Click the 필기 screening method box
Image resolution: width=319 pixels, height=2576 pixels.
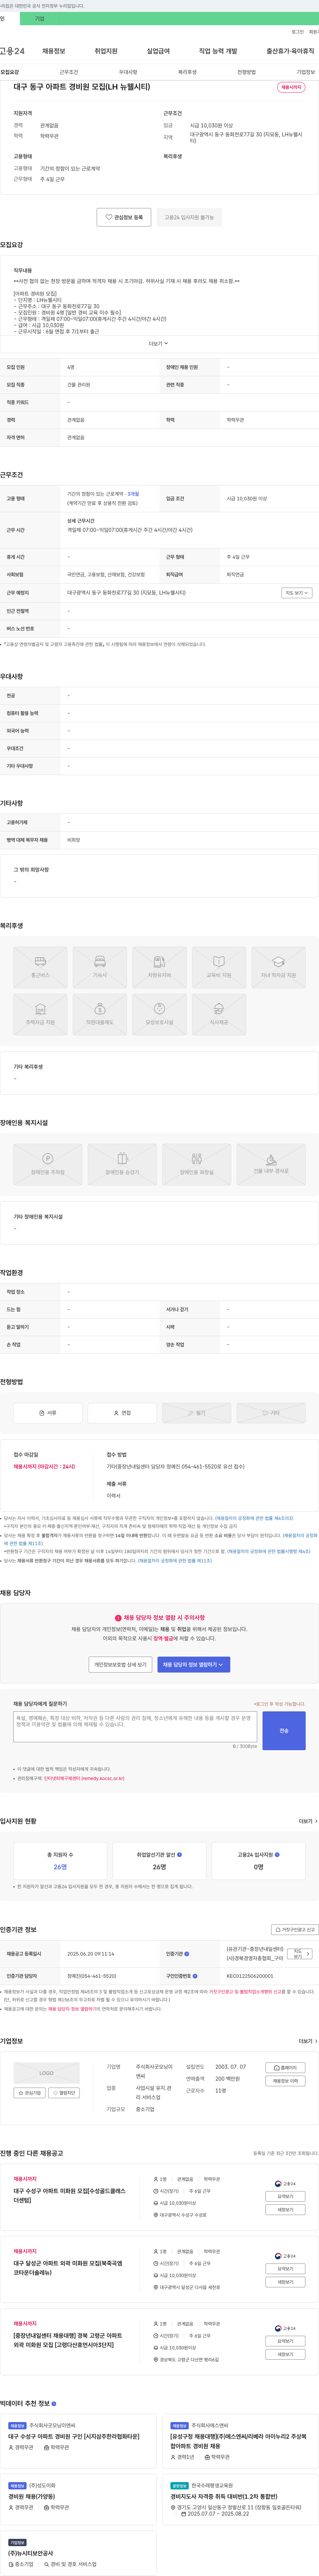[197, 1413]
